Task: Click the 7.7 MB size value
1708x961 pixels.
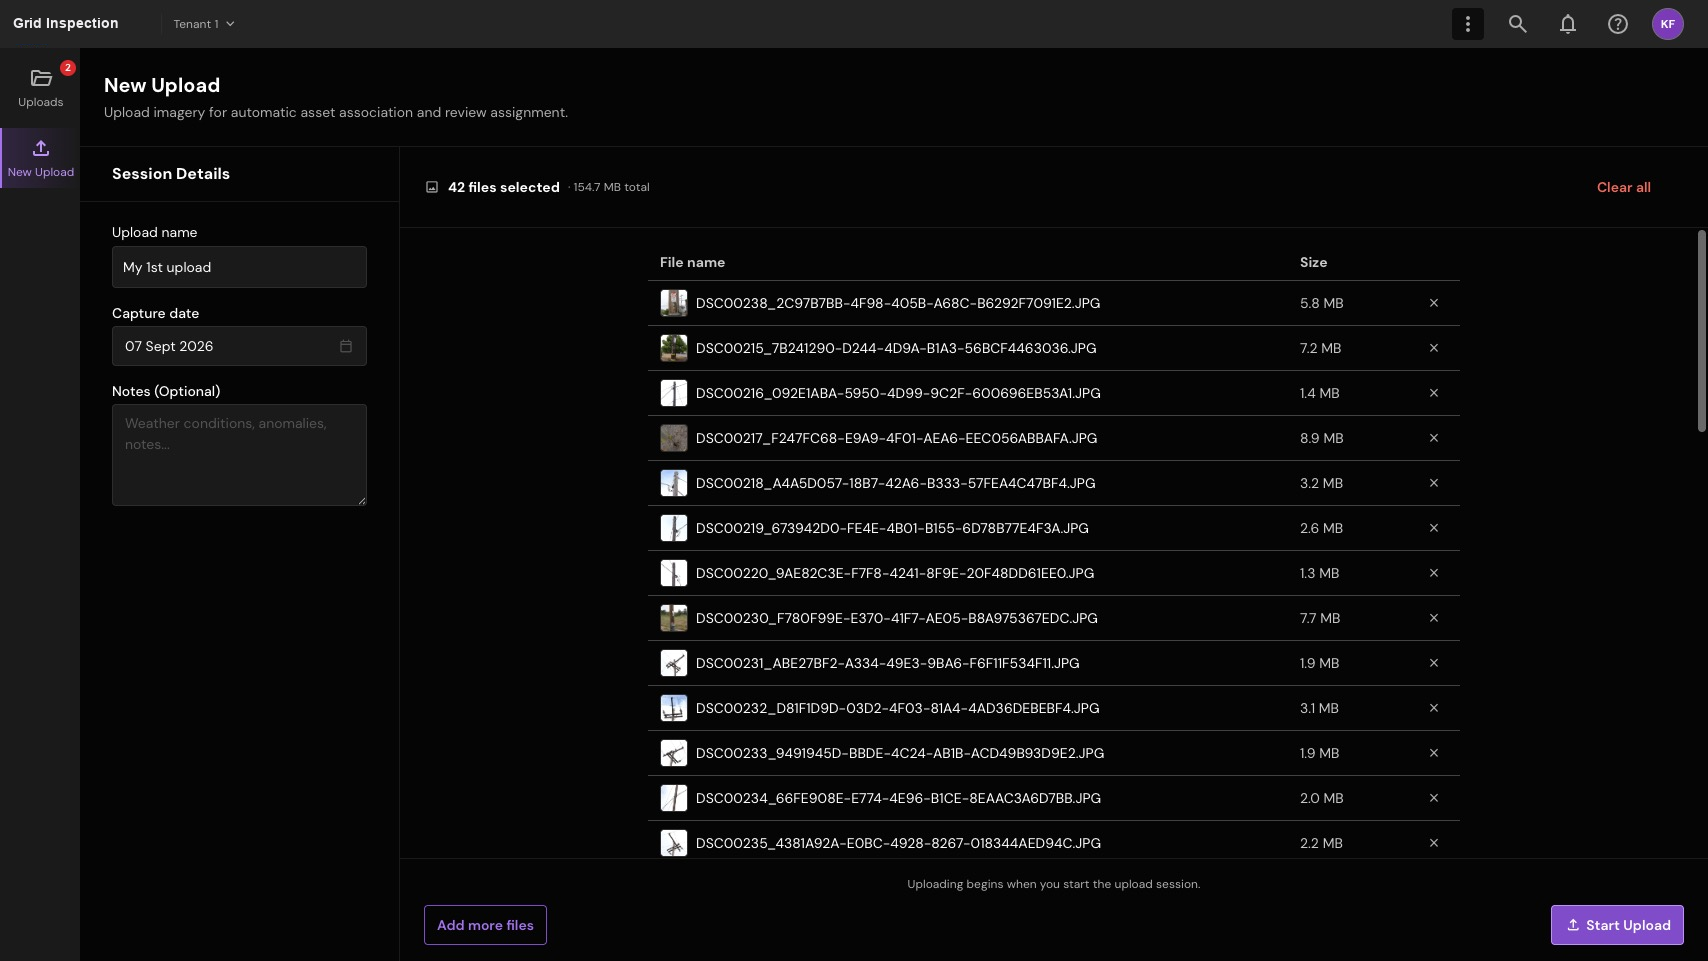Action: 1320,618
